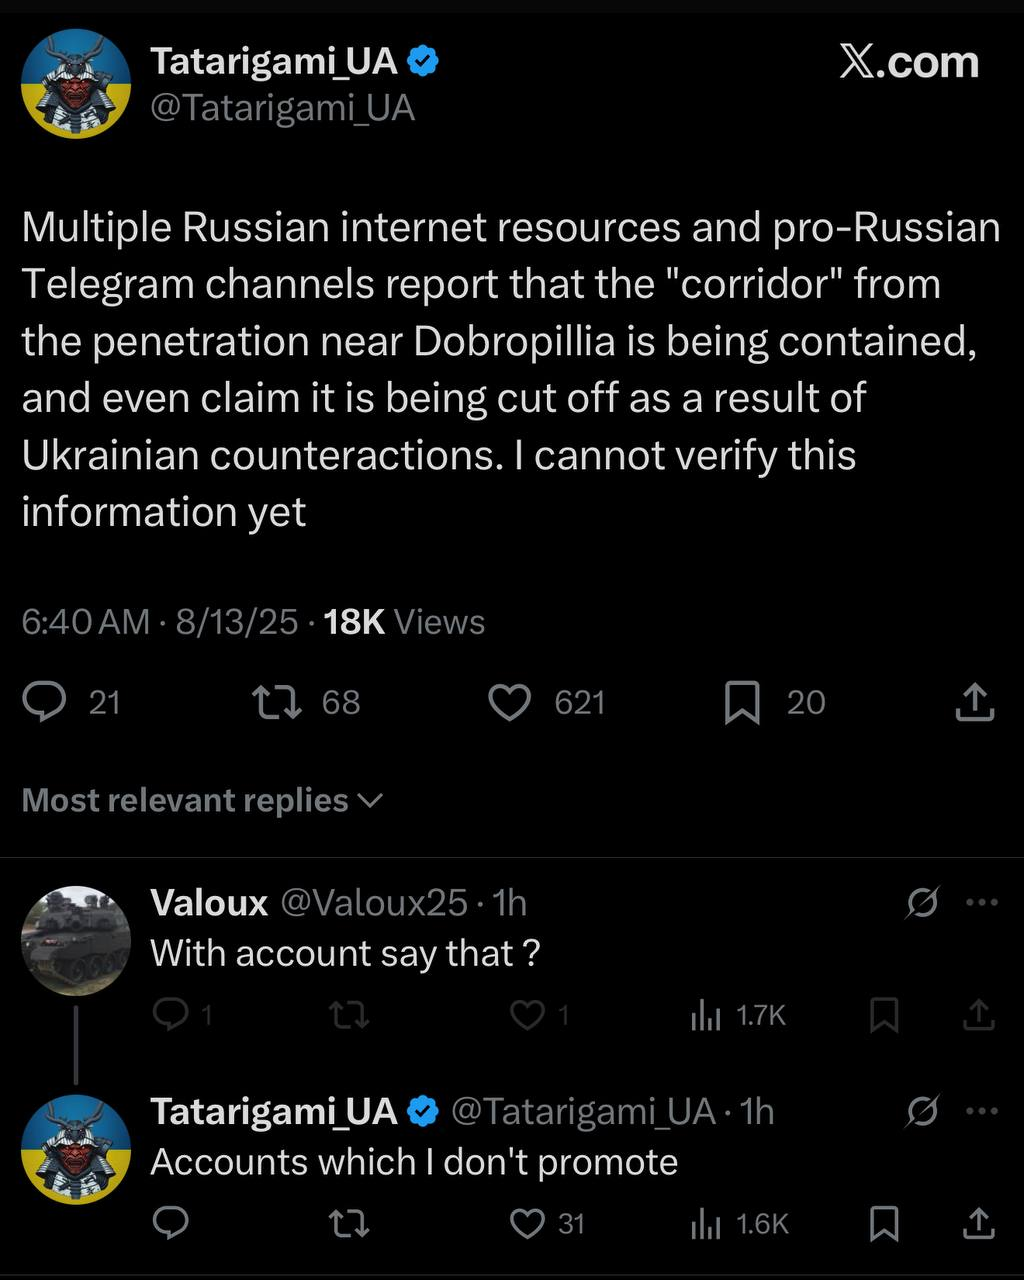Viewport: 1024px width, 1280px height.
Task: Like the main post with 621 likes
Action: tap(510, 702)
